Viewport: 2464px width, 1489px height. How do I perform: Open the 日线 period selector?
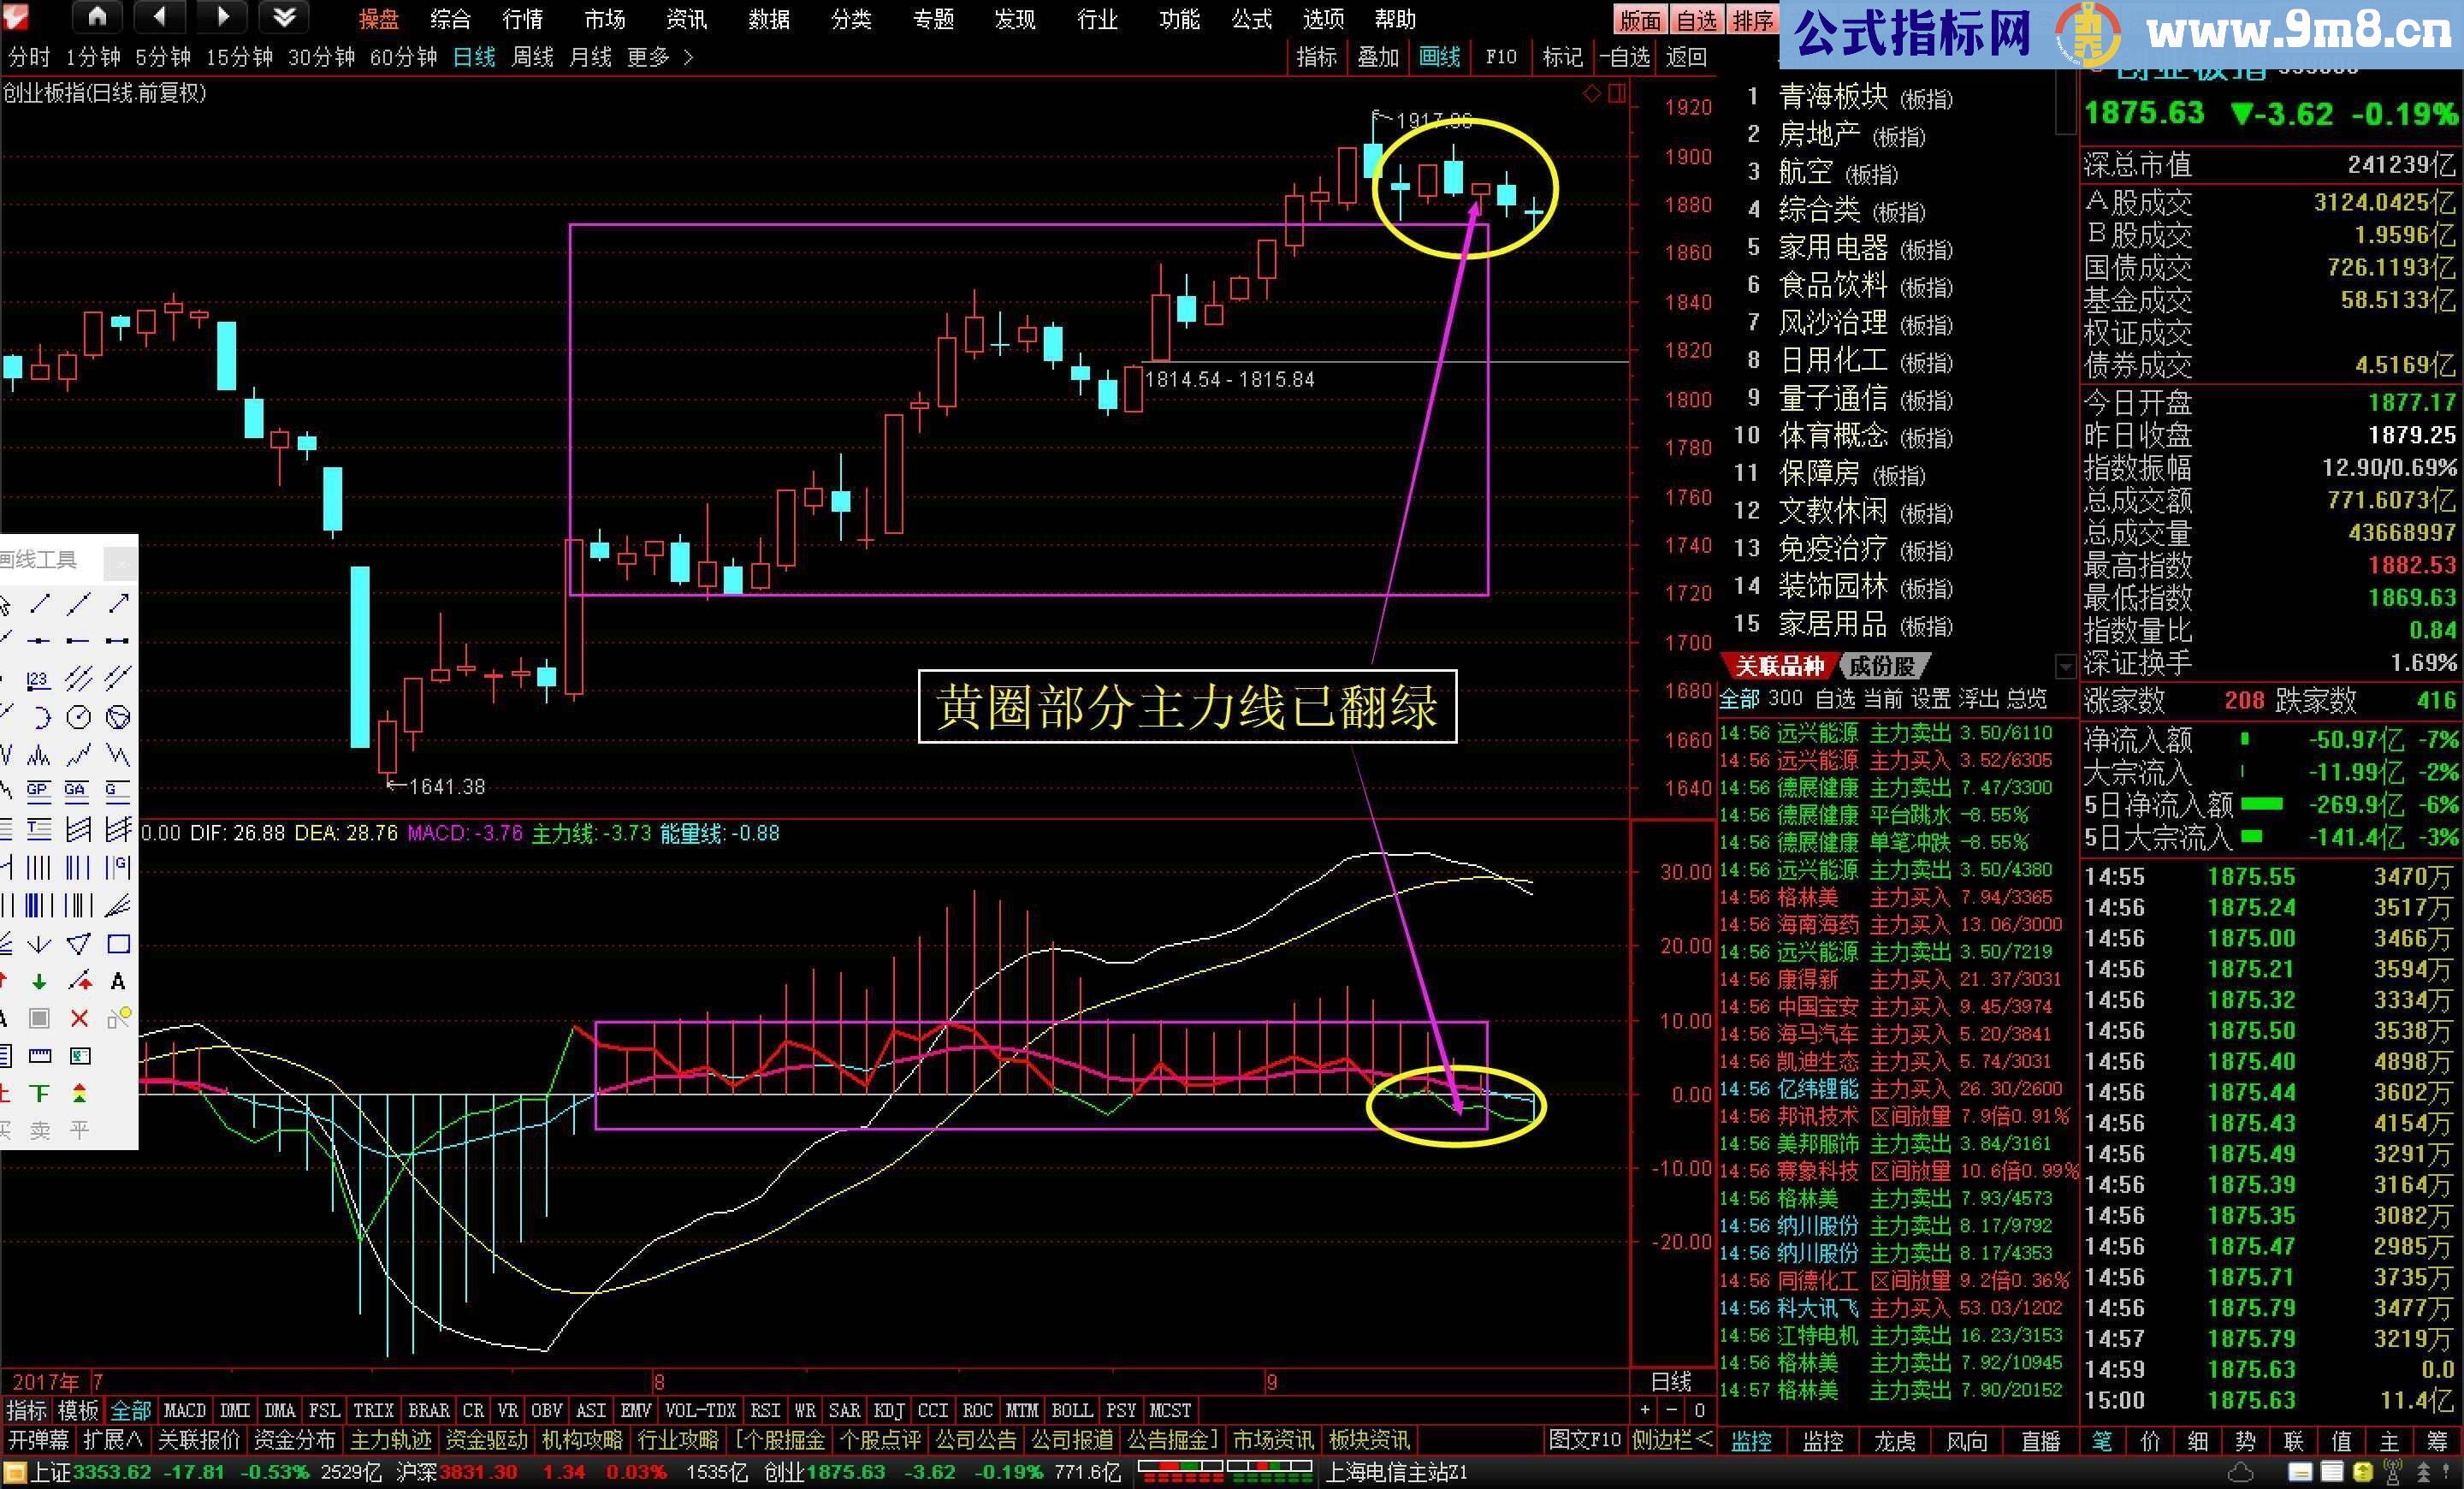tap(475, 57)
